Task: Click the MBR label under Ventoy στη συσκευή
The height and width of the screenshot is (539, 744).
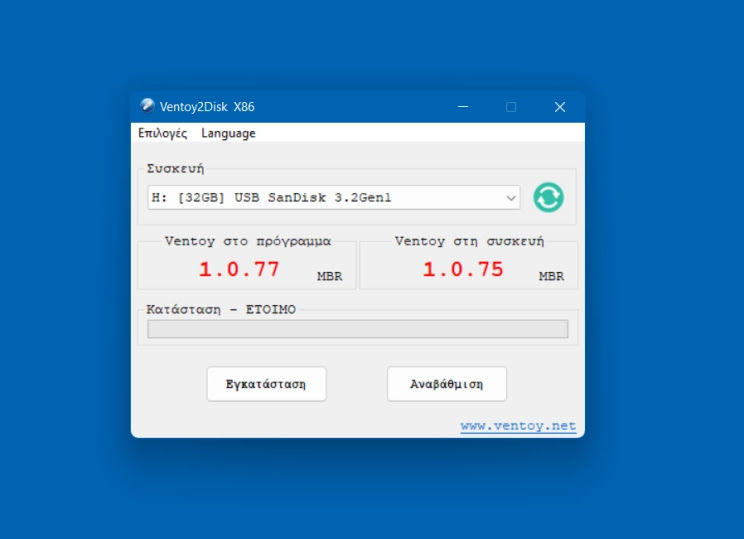Action: (551, 276)
